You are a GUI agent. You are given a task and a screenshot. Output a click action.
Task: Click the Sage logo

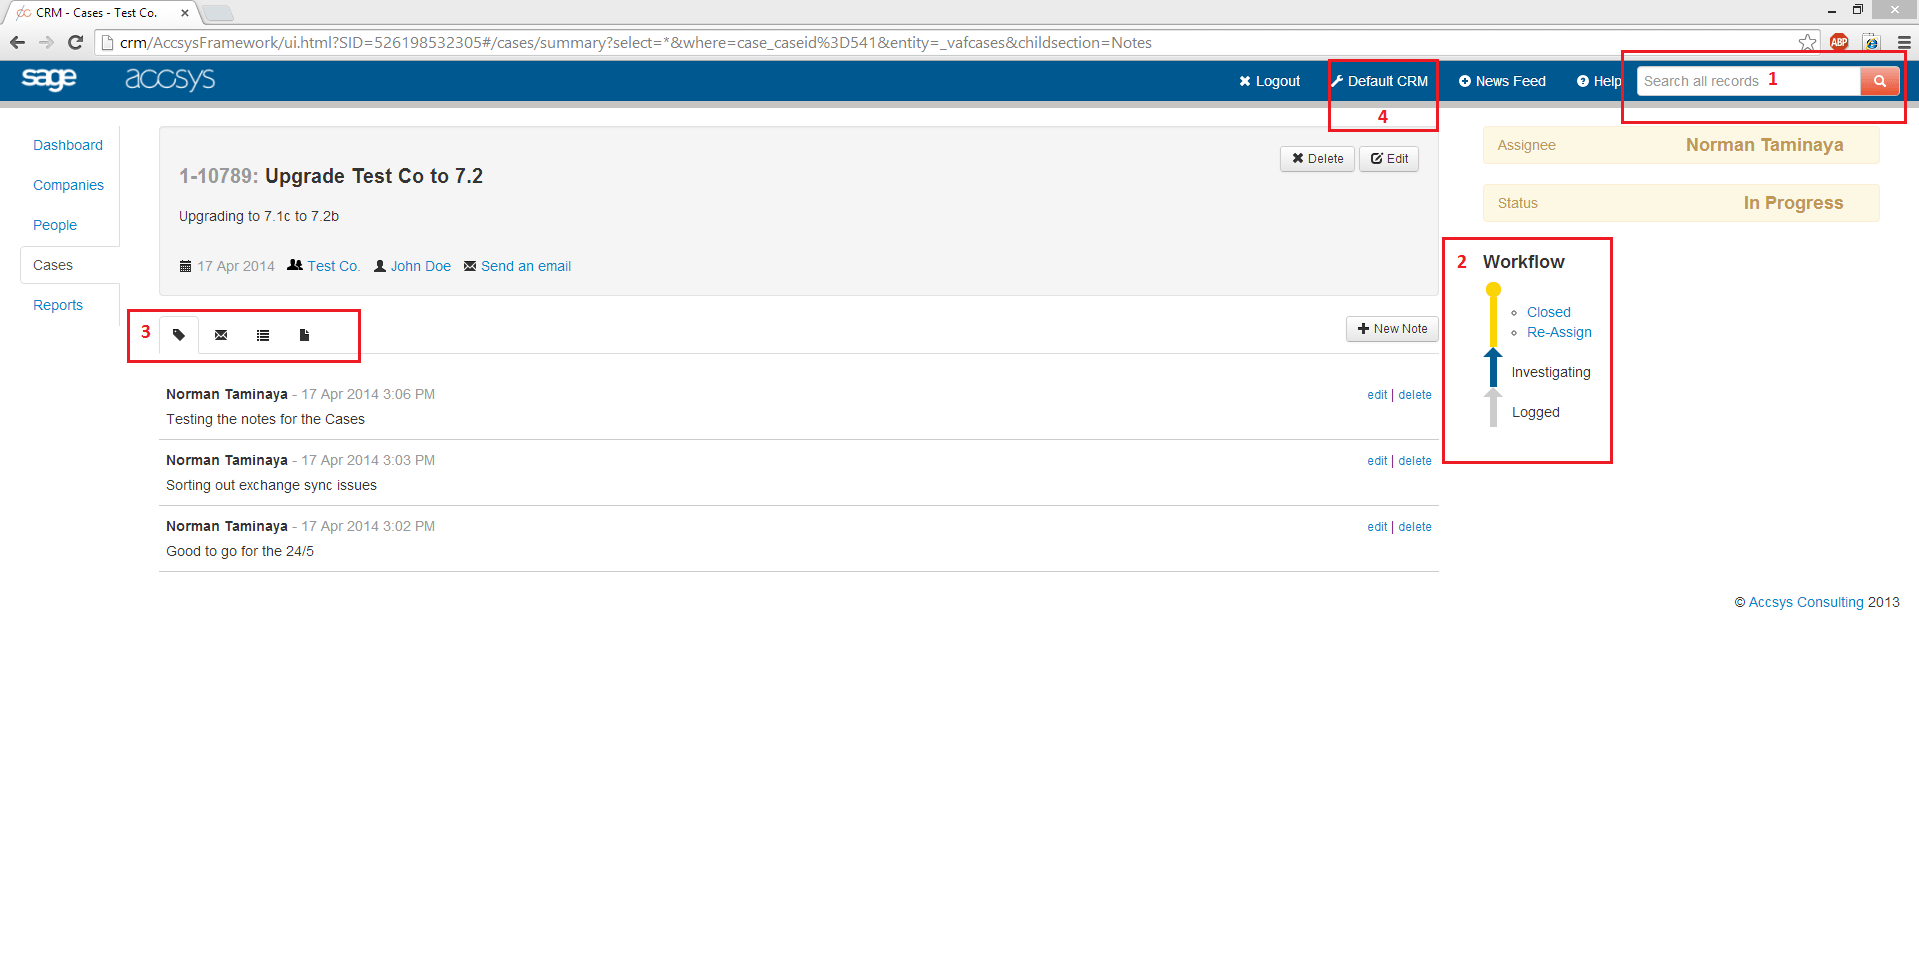pos(49,78)
